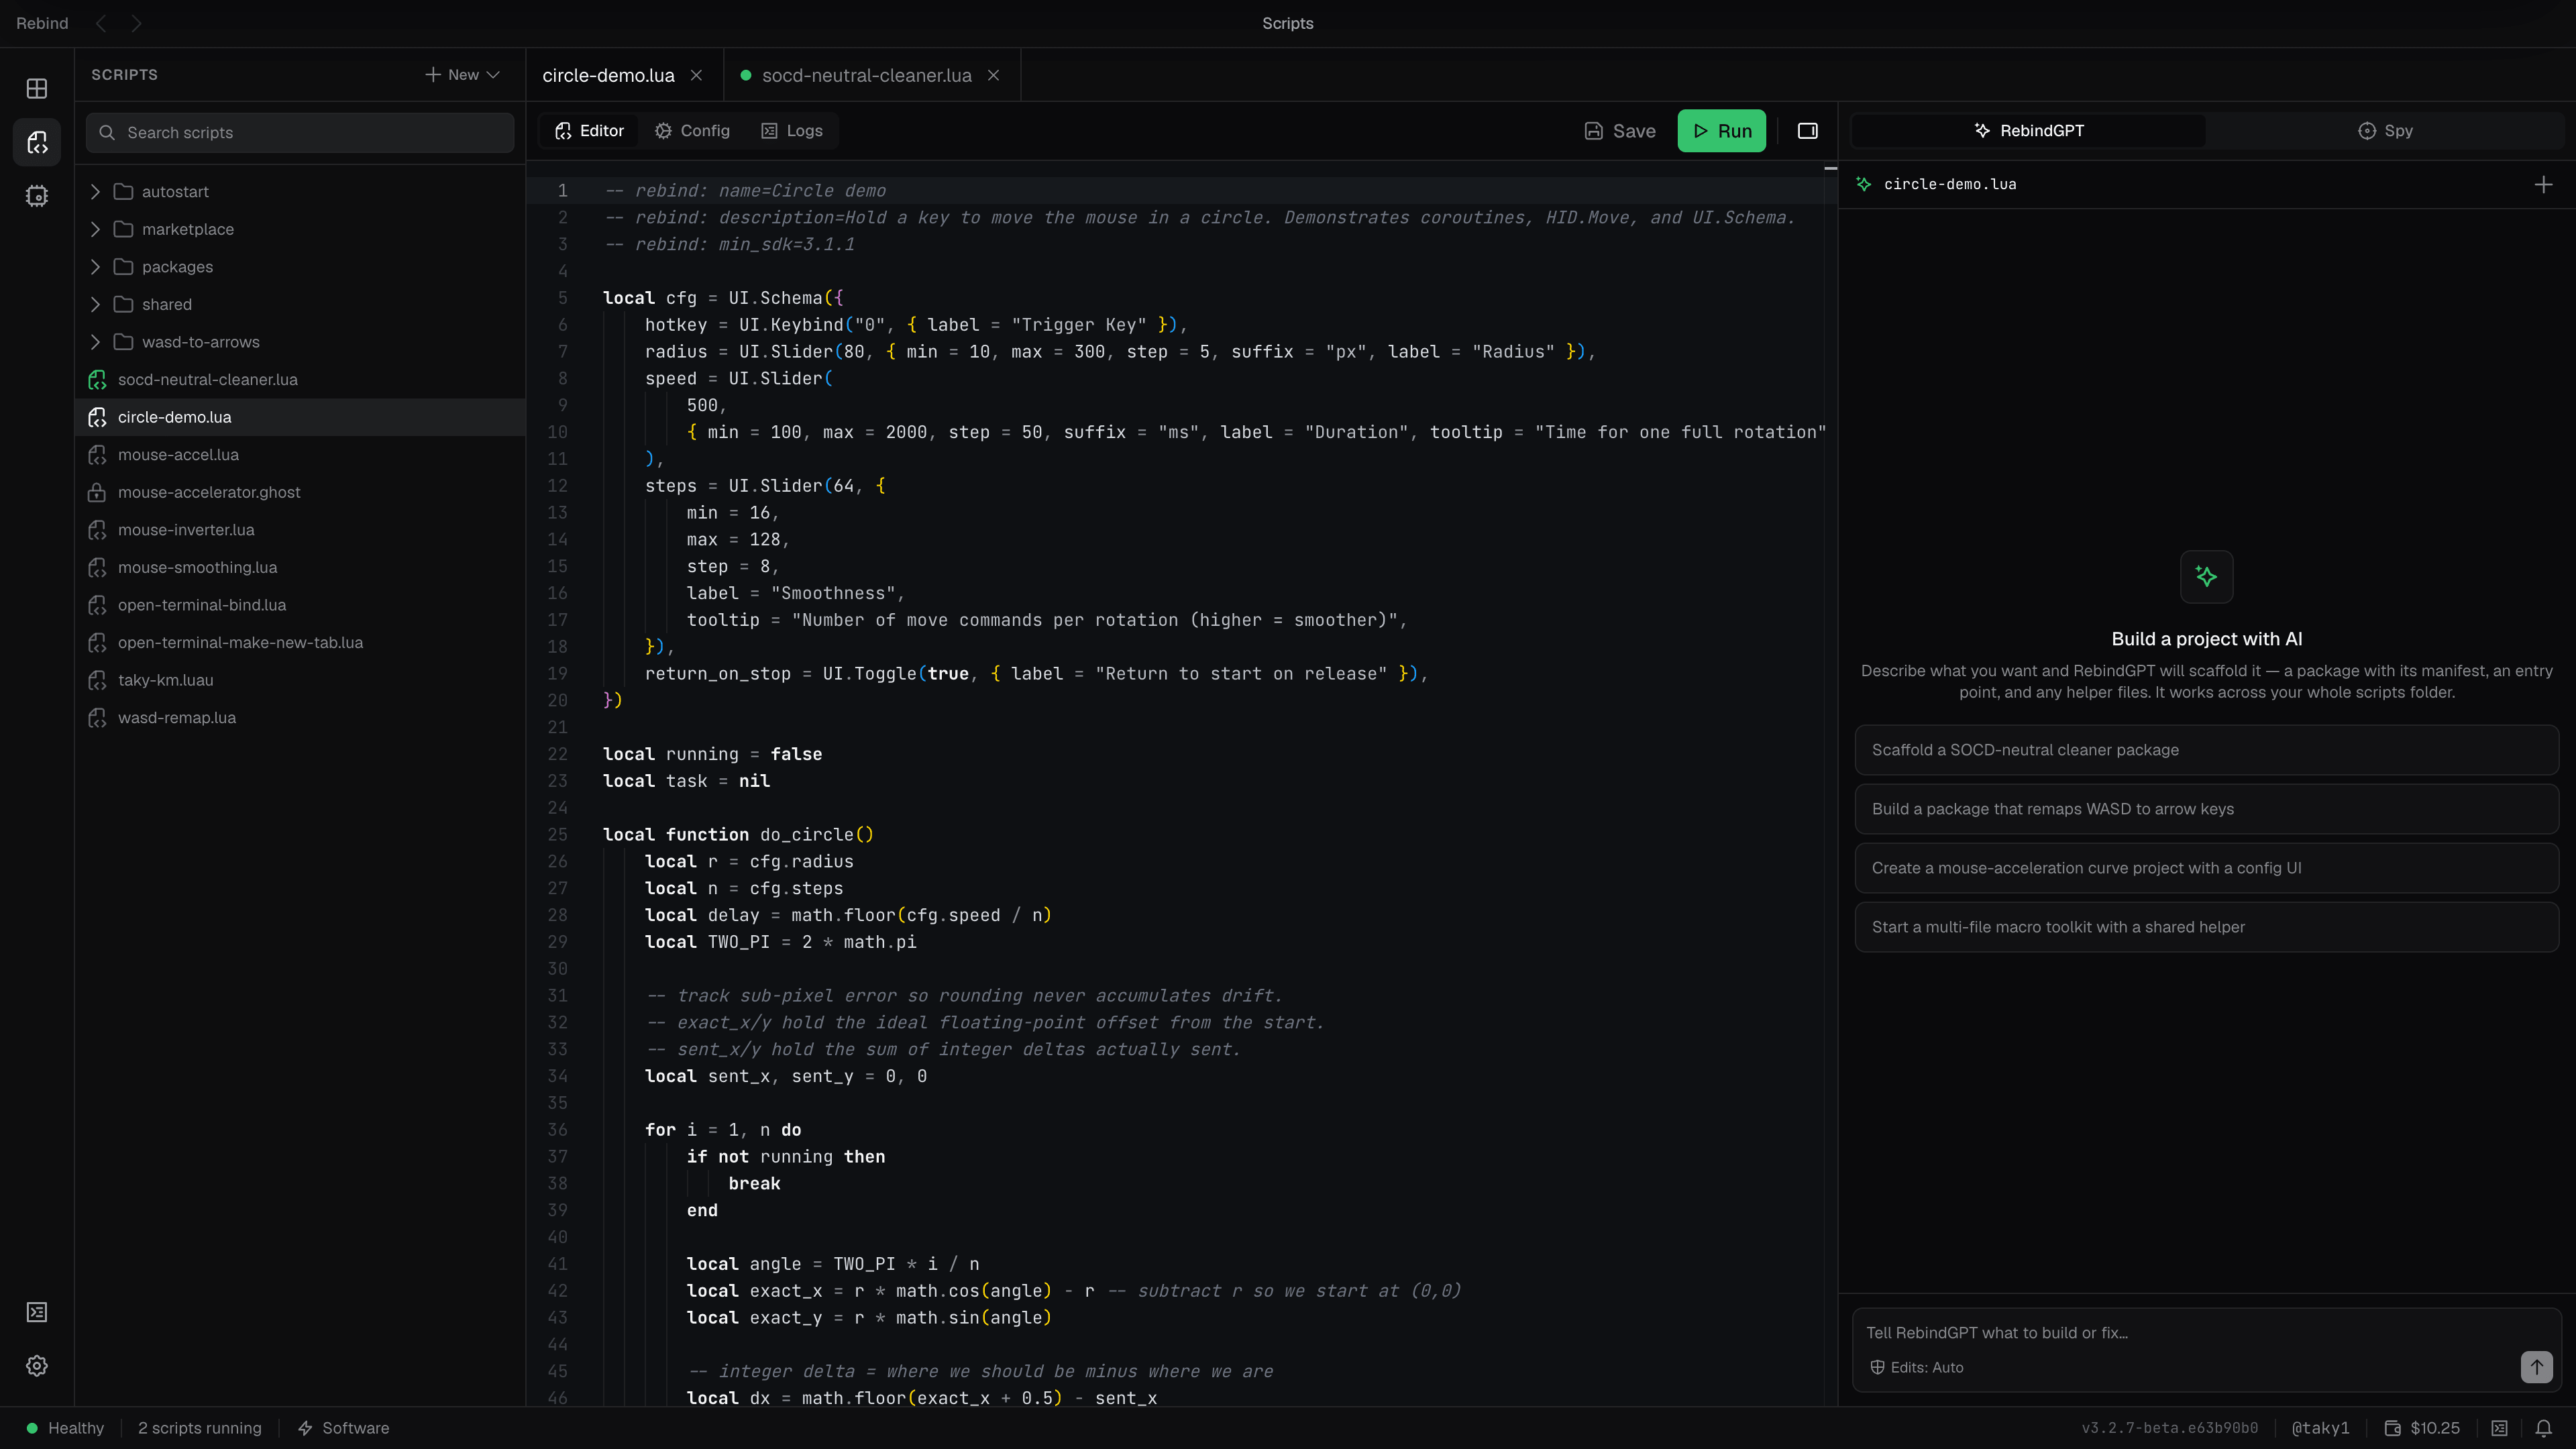Image resolution: width=2576 pixels, height=1449 pixels.
Task: Focus the Search scripts field
Action: pos(300,133)
